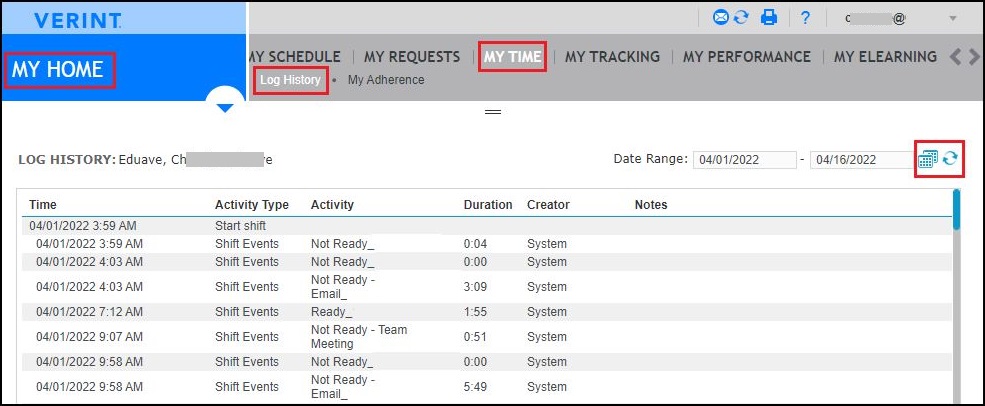Click the vertical scrollbar of log table
The image size is (985, 406).
(x=956, y=210)
